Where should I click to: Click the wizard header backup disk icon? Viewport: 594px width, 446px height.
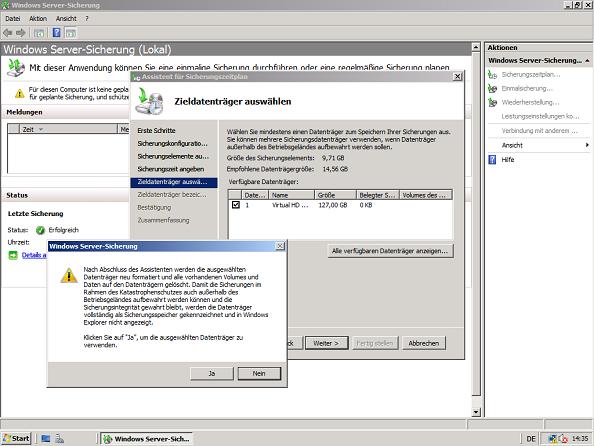tap(150, 101)
